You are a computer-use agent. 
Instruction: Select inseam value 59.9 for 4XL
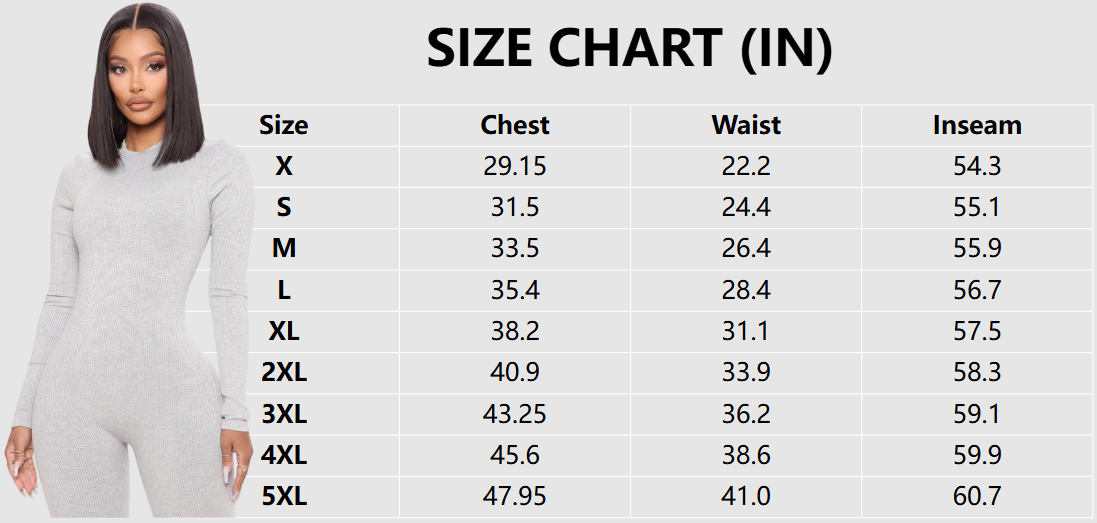click(x=977, y=455)
